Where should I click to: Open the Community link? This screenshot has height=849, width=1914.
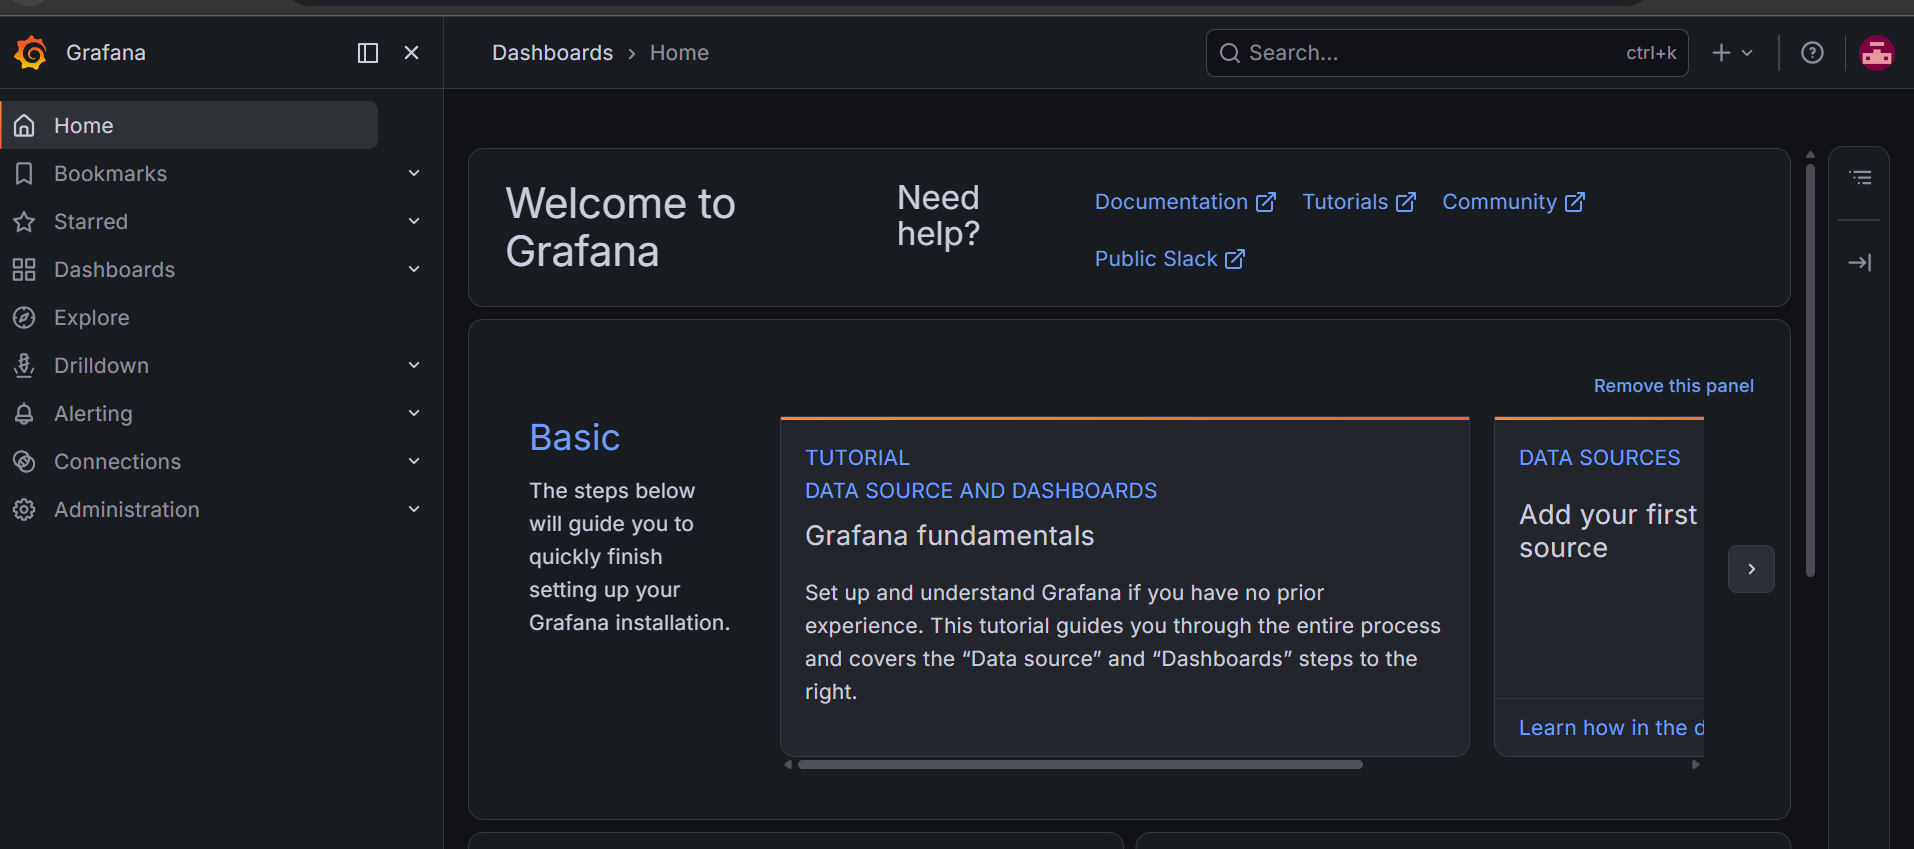pyautogui.click(x=1513, y=202)
